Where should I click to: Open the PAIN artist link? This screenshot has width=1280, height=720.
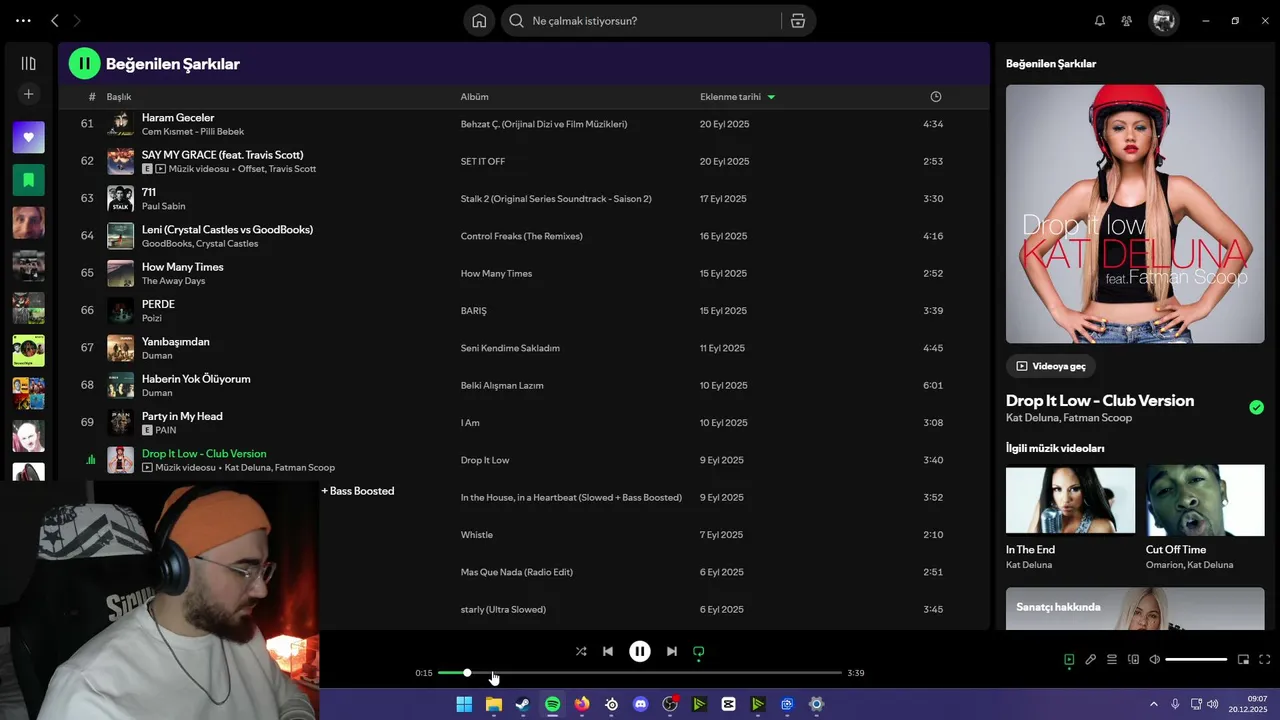click(166, 430)
